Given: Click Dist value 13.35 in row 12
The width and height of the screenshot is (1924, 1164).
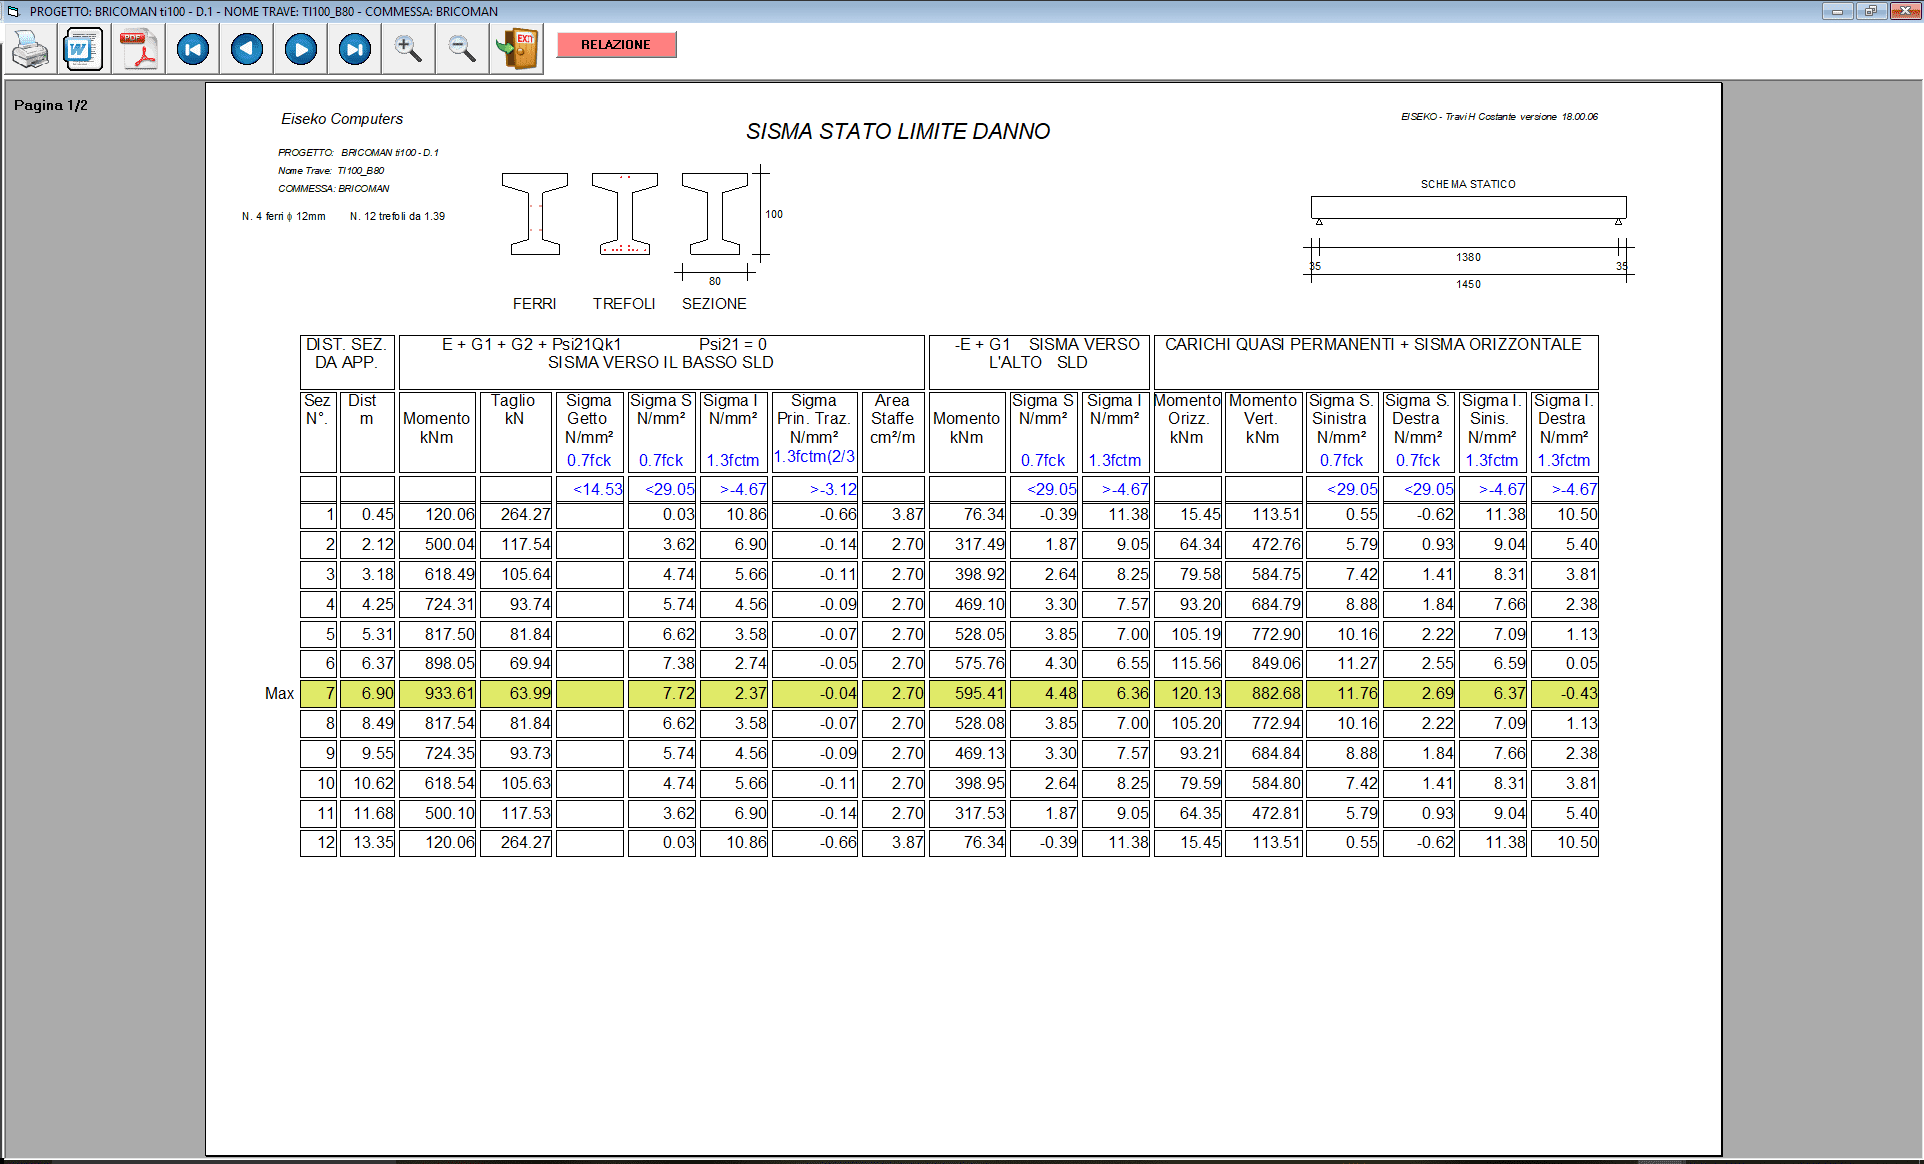Looking at the screenshot, I should point(367,843).
